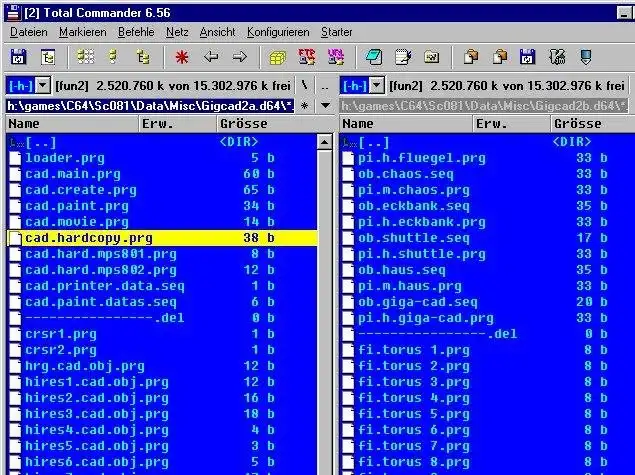The width and height of the screenshot is (635, 475).
Task: Select fi.torus 5.prg file
Action: 487,414
